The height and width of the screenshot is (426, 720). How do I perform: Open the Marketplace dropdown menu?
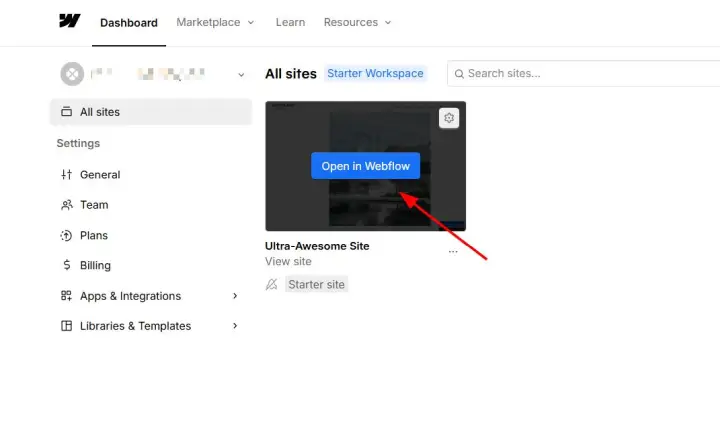[215, 22]
